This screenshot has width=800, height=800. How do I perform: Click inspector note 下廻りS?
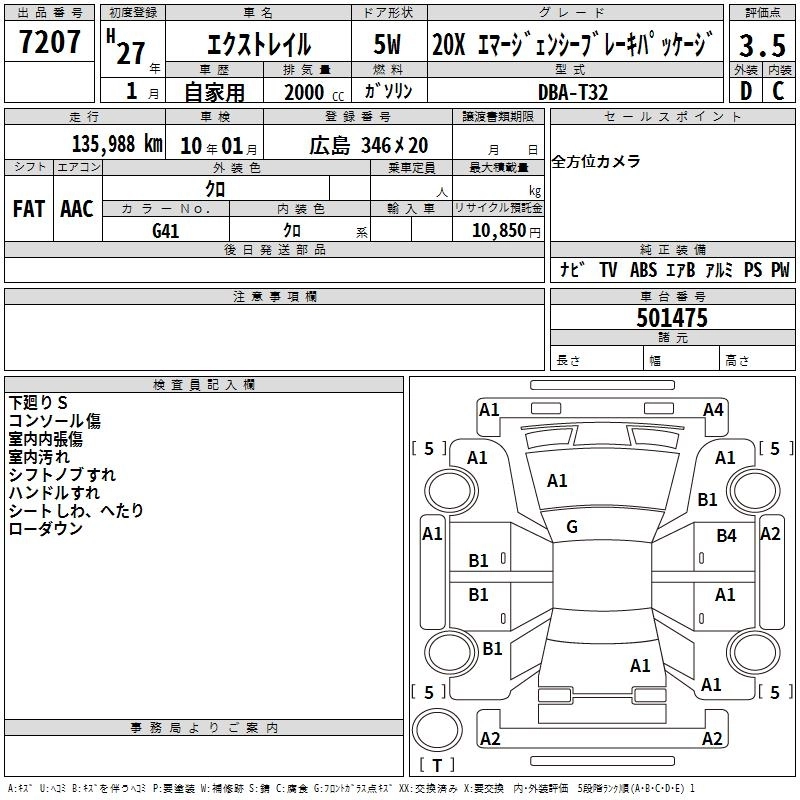click(38, 403)
